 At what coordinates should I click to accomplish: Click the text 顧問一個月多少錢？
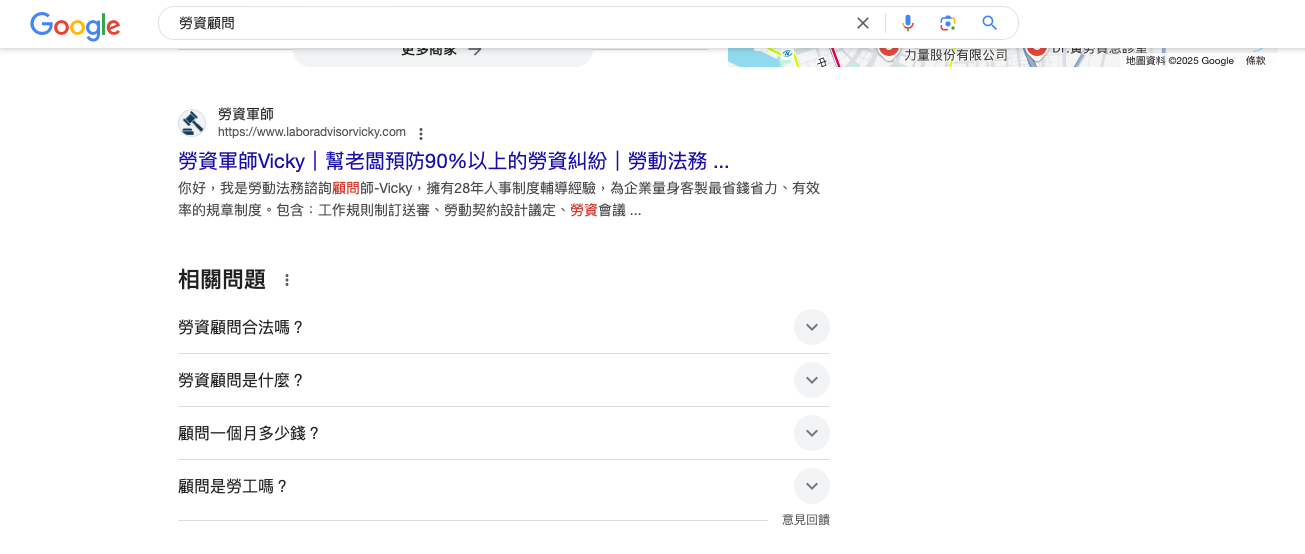[x=249, y=433]
